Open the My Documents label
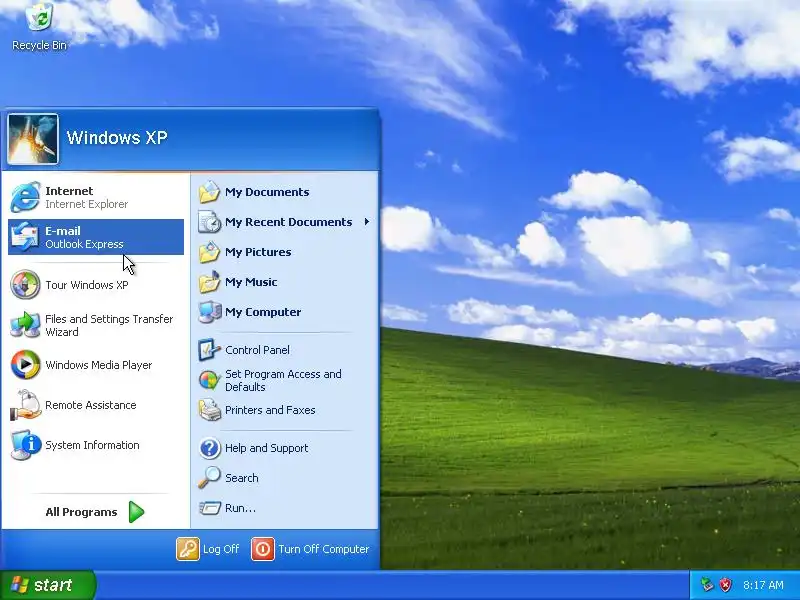 pyautogui.click(x=267, y=192)
